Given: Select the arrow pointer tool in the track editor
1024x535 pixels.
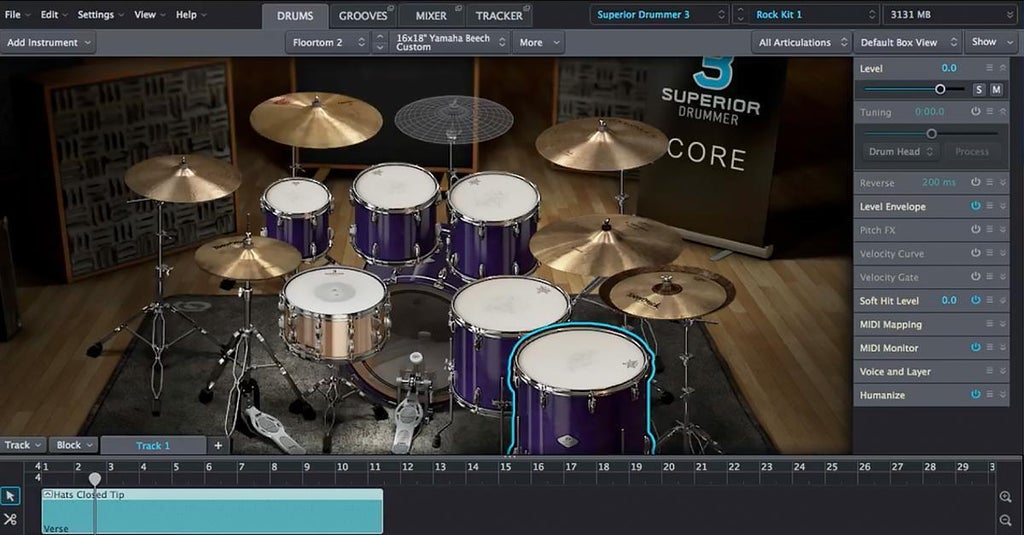Looking at the screenshot, I should [x=10, y=496].
